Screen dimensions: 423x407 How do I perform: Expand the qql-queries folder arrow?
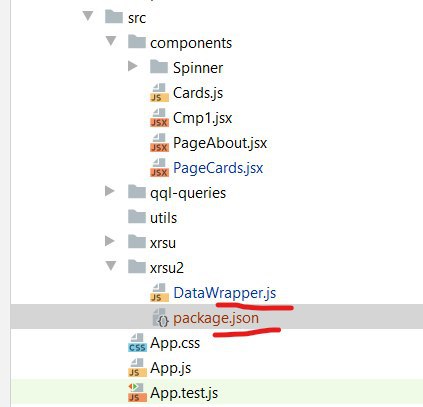tap(110, 191)
